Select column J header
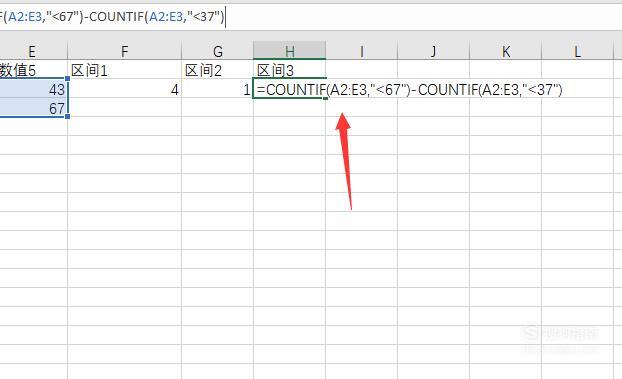 pyautogui.click(x=434, y=51)
